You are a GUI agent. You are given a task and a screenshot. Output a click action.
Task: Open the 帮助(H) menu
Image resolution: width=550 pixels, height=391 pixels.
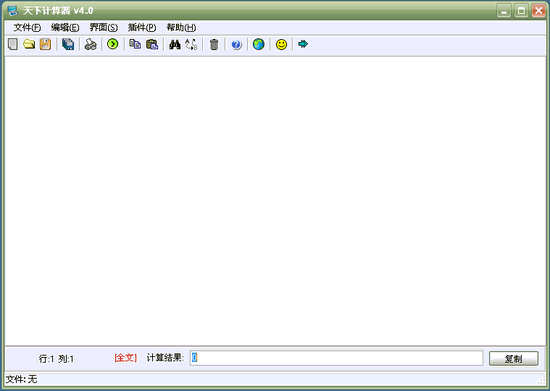[x=181, y=27]
